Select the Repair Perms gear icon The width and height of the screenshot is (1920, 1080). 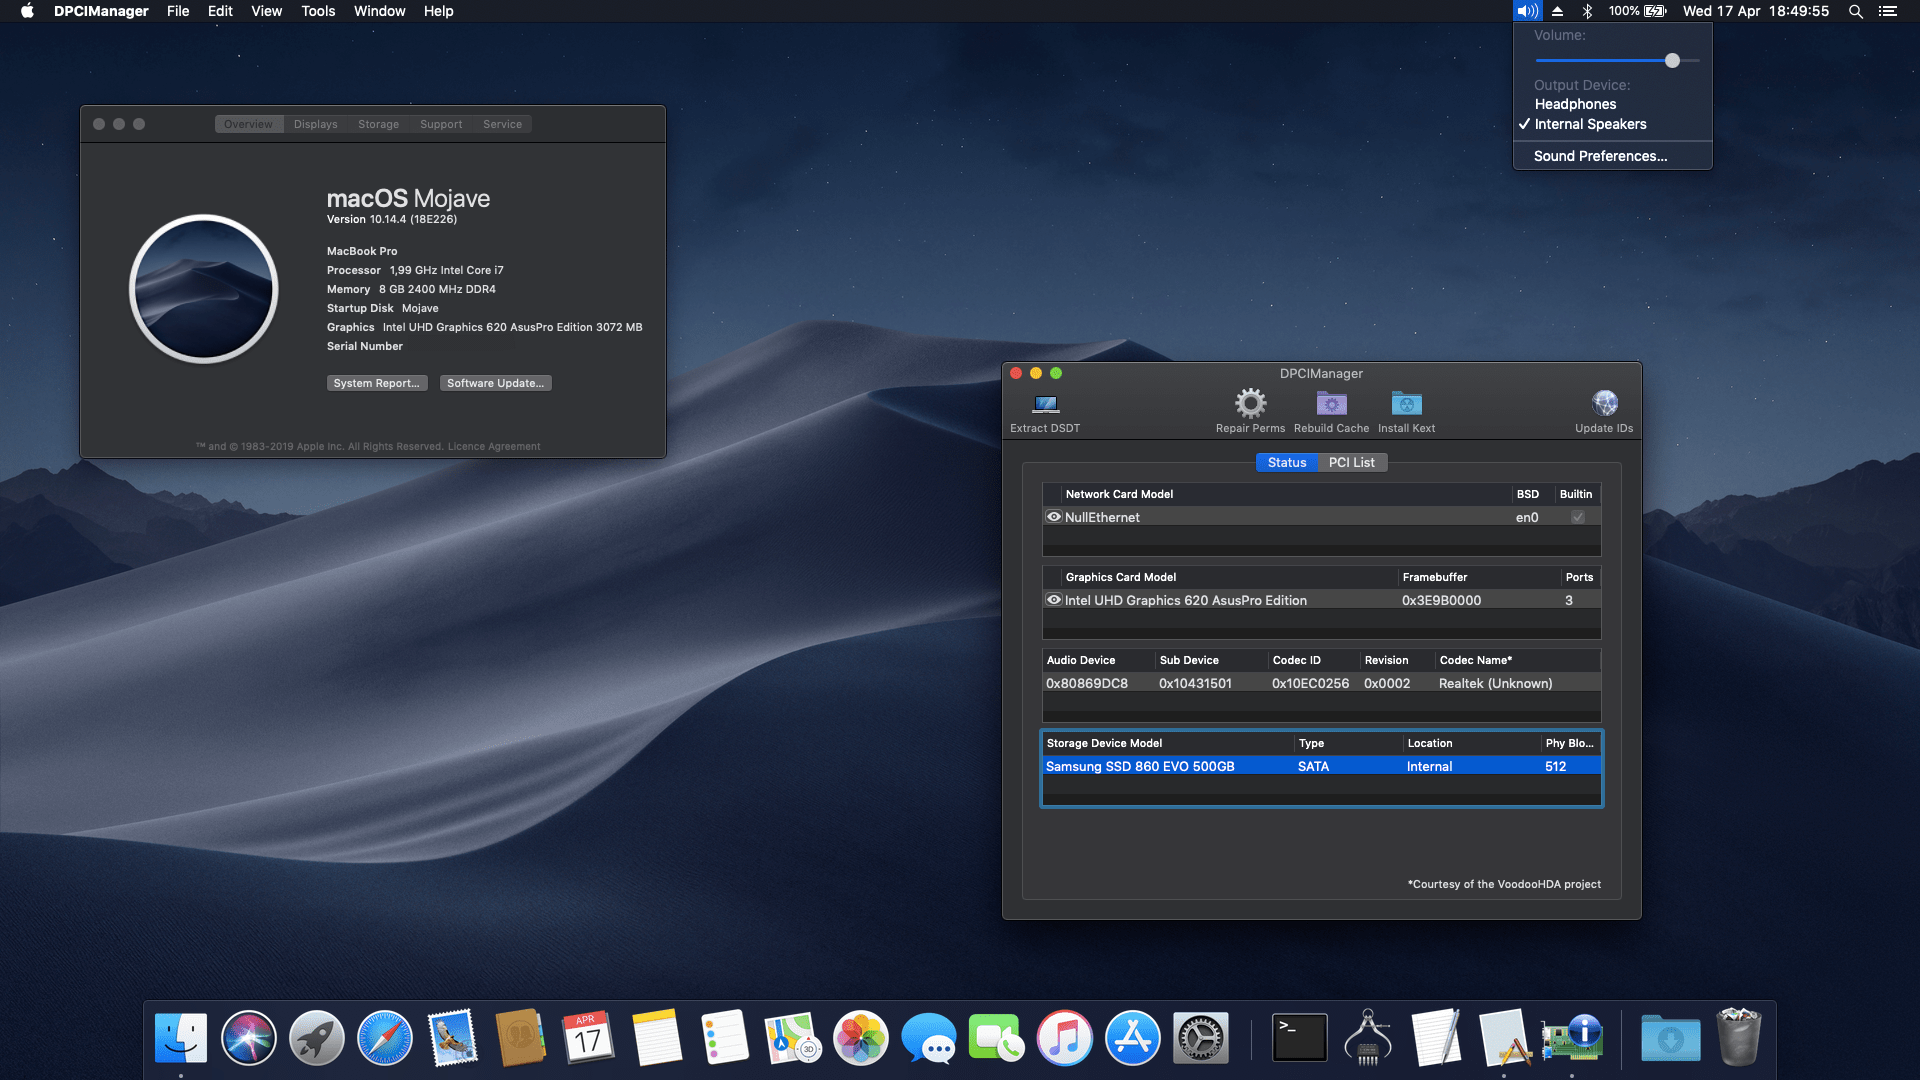1249,404
